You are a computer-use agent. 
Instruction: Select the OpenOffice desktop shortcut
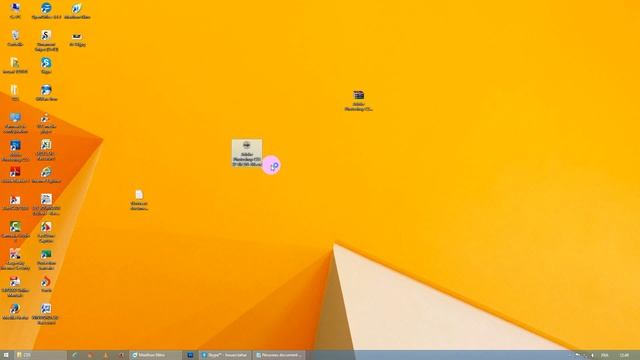click(46, 11)
